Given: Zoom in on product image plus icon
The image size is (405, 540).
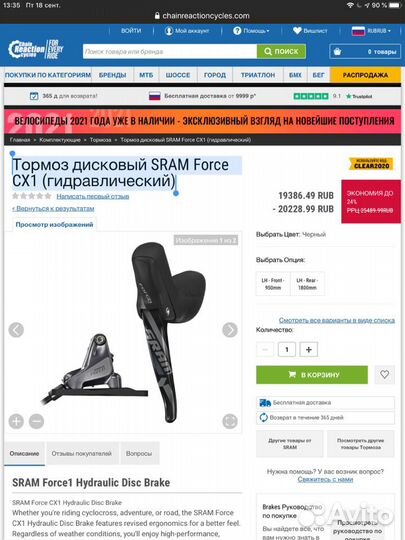Looking at the screenshot, I should click(x=16, y=421).
